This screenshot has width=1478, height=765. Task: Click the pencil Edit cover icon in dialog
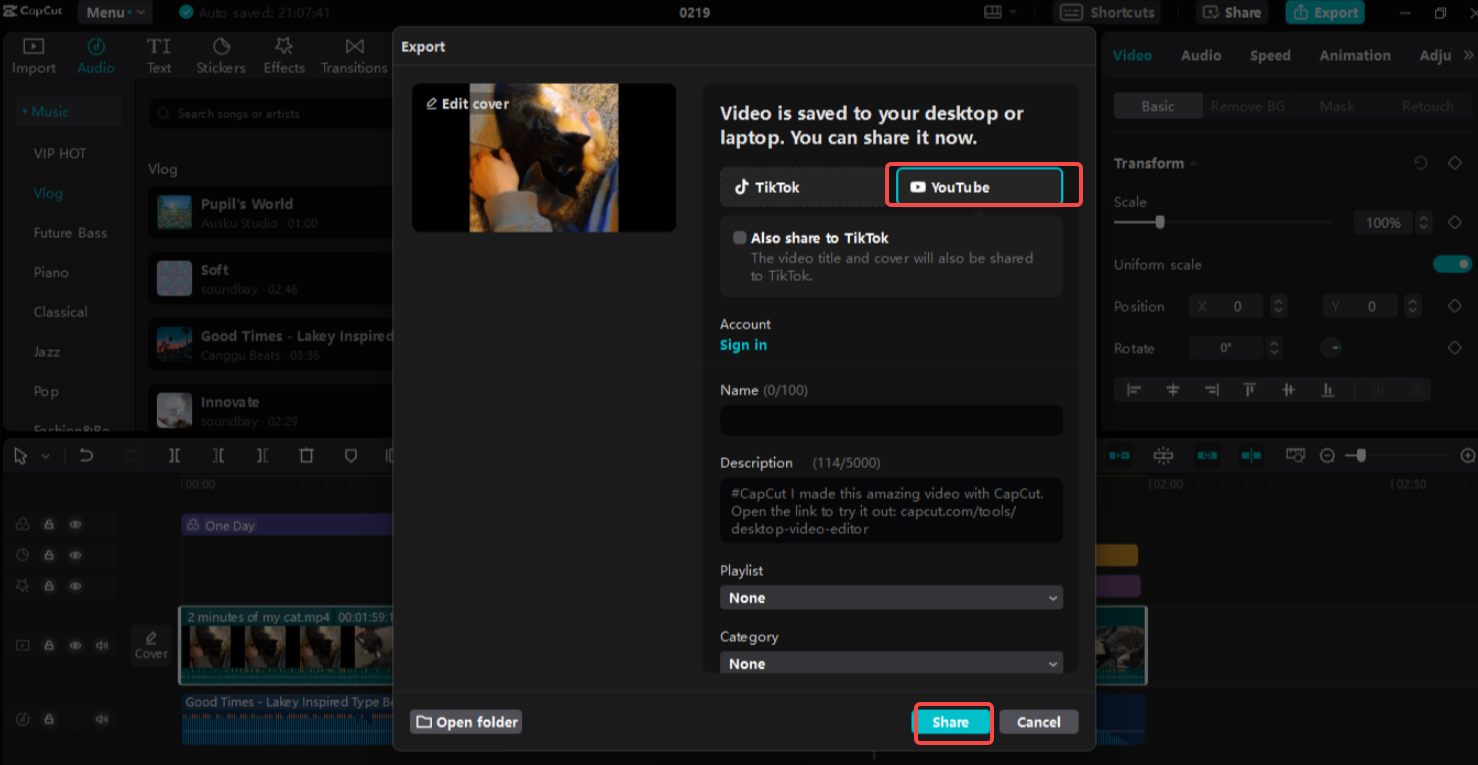coord(431,104)
